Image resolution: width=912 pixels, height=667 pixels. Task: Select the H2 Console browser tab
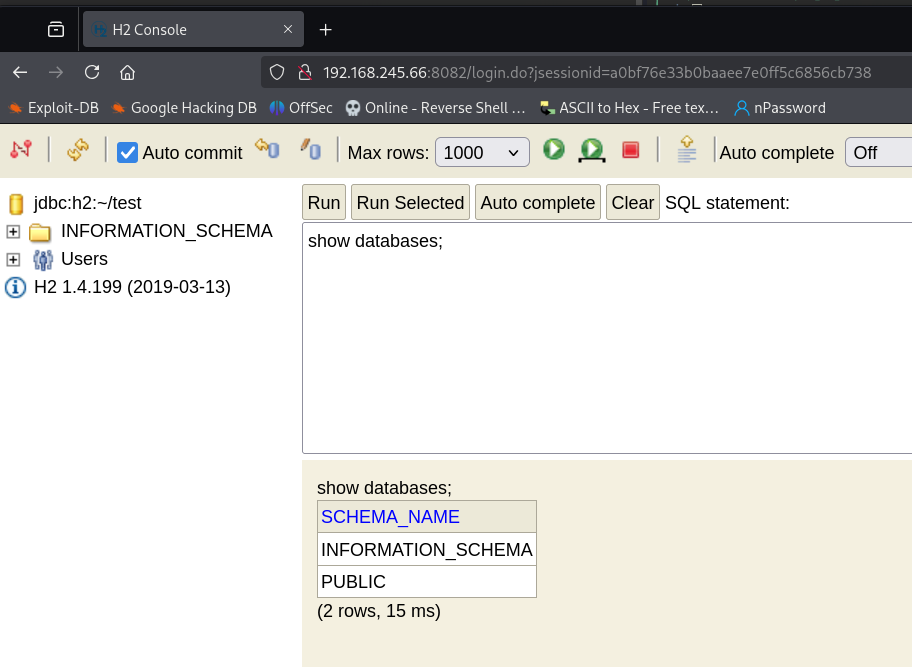193,30
